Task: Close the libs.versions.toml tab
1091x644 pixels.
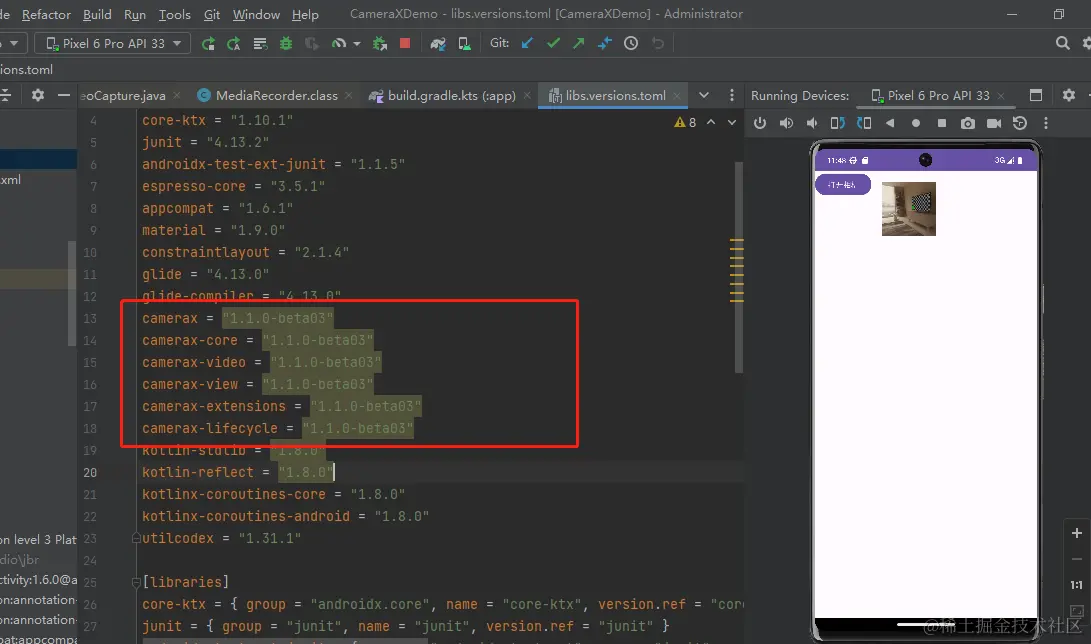Action: (x=677, y=95)
